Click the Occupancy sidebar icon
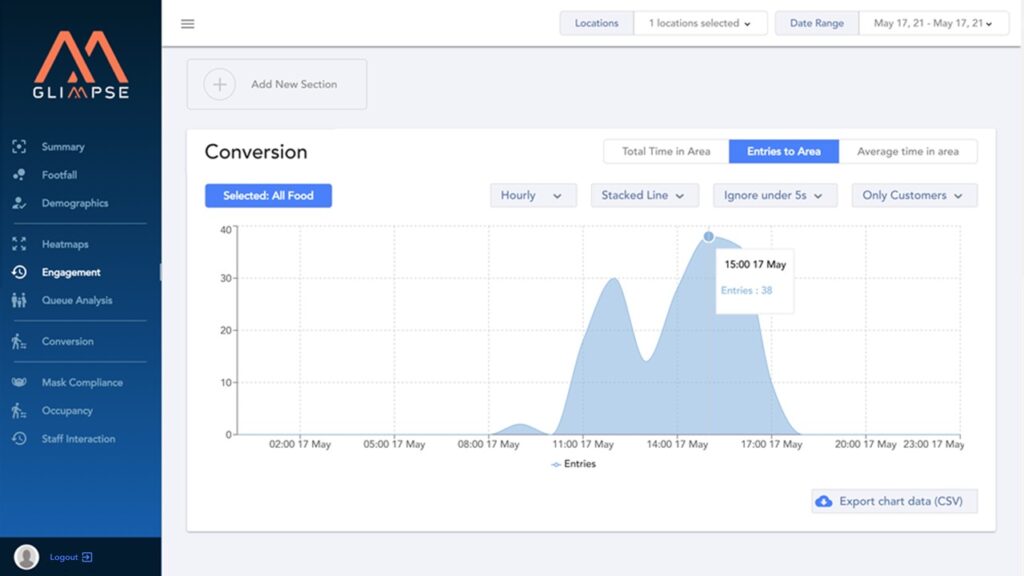The width and height of the screenshot is (1024, 576). (x=19, y=411)
